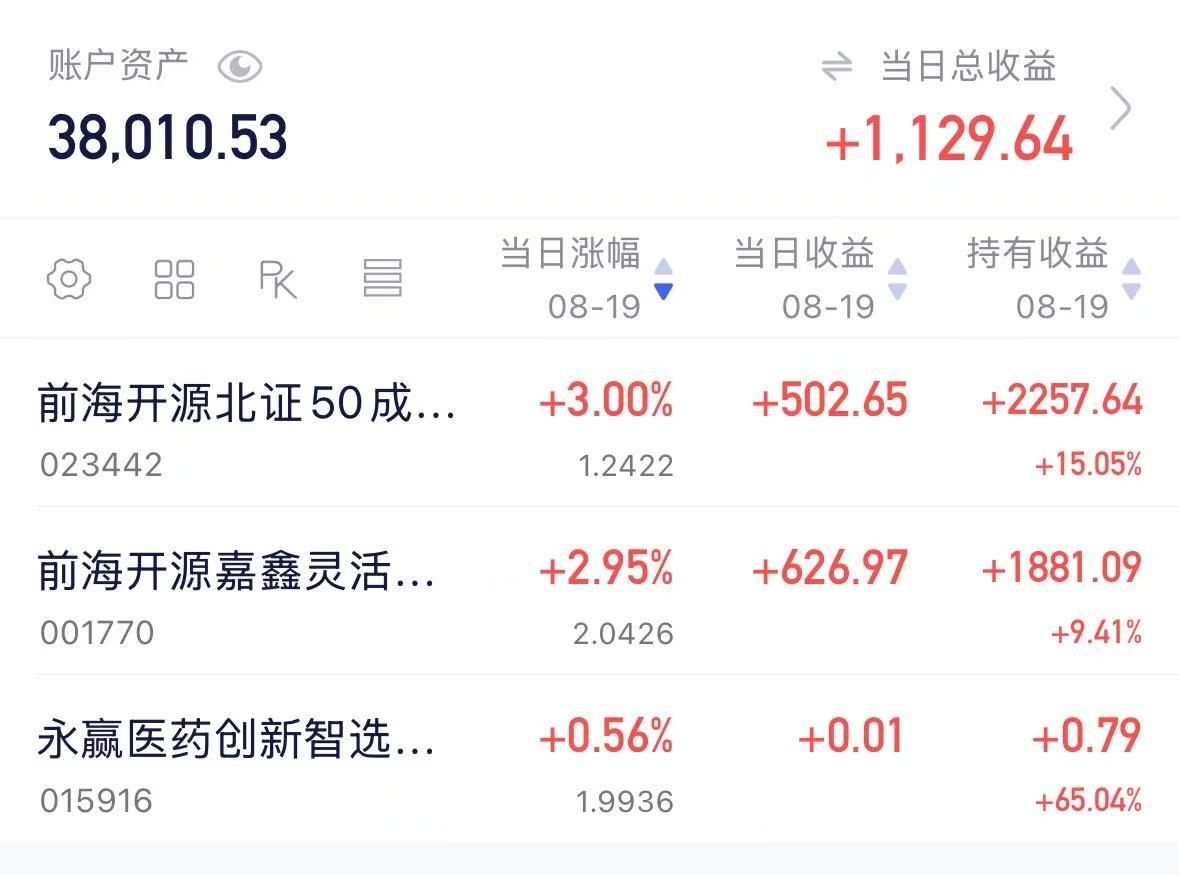Sort by 当日涨幅 column arrows
Image resolution: width=1179 pixels, height=875 pixels.
(x=663, y=279)
